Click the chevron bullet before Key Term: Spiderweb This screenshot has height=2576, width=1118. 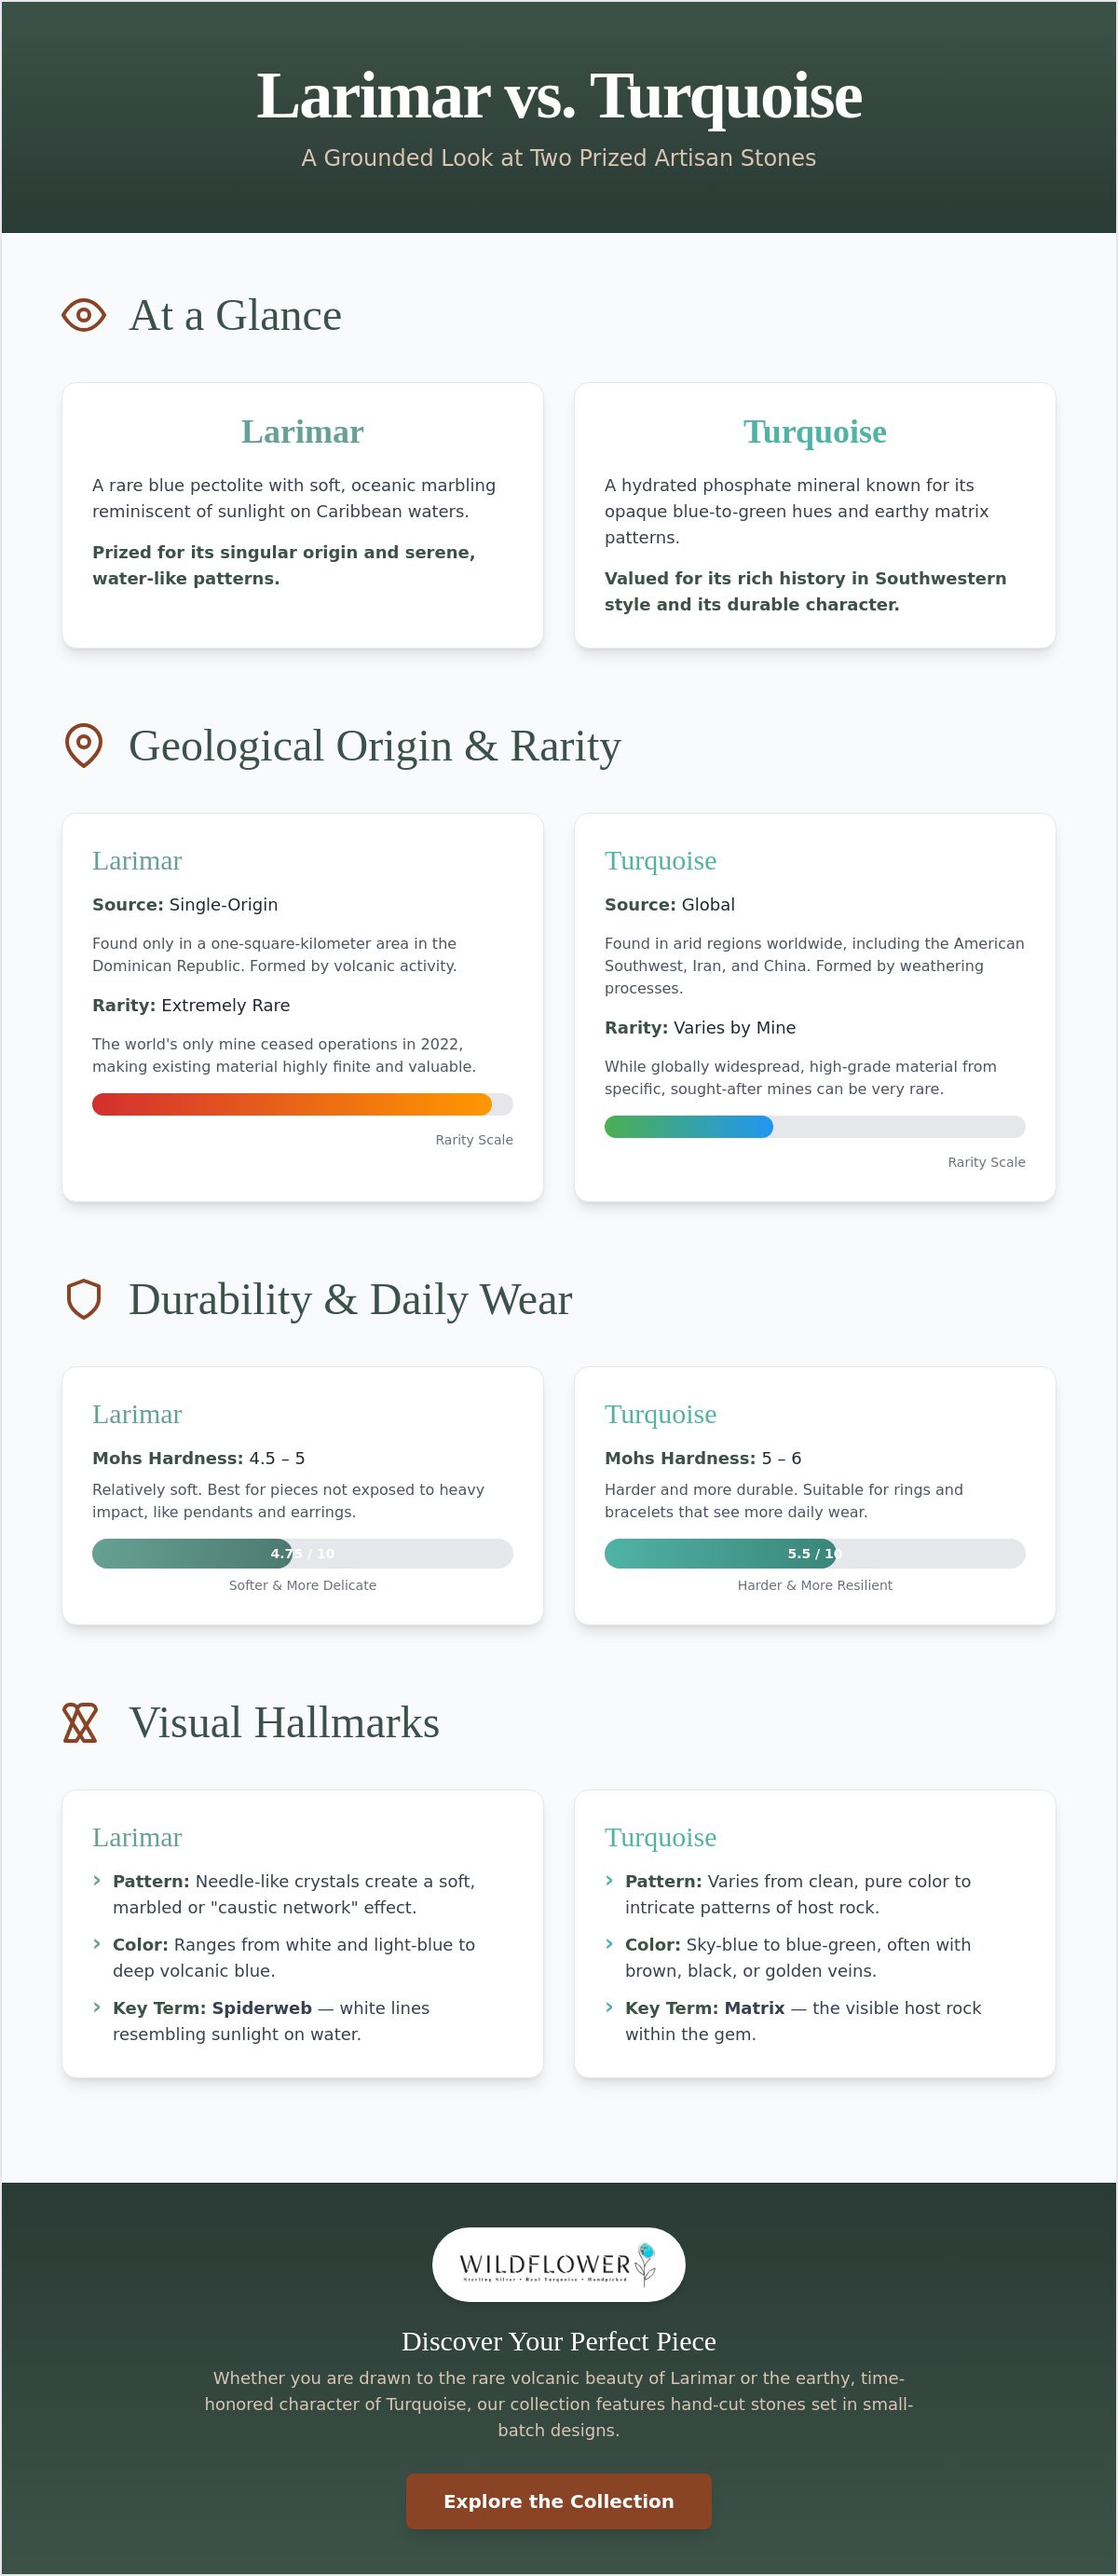point(97,2007)
